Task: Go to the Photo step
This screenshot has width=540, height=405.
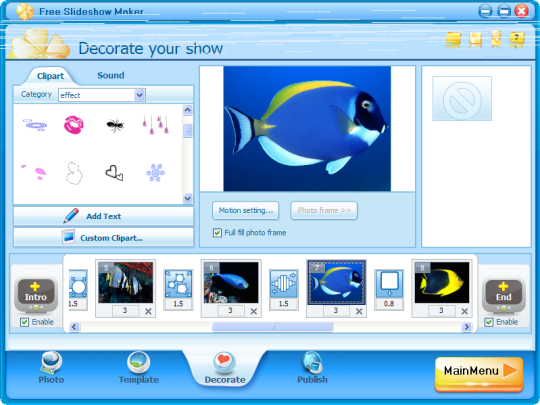Action: click(x=51, y=368)
